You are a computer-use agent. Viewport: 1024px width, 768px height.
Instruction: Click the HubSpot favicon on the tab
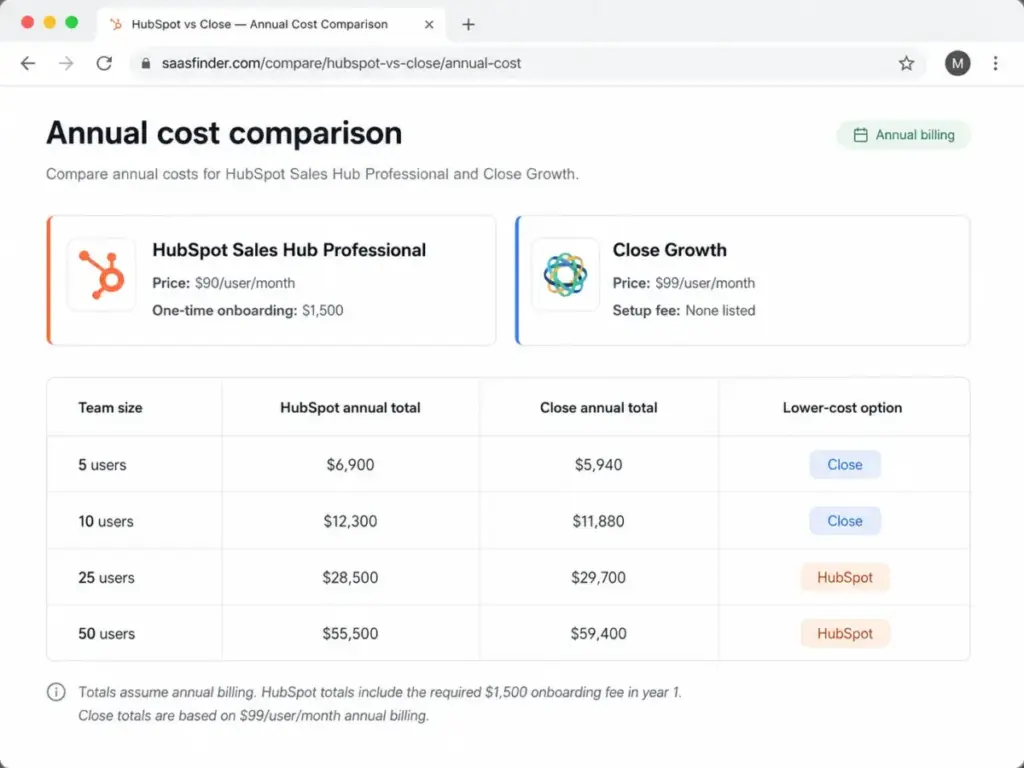tap(116, 24)
